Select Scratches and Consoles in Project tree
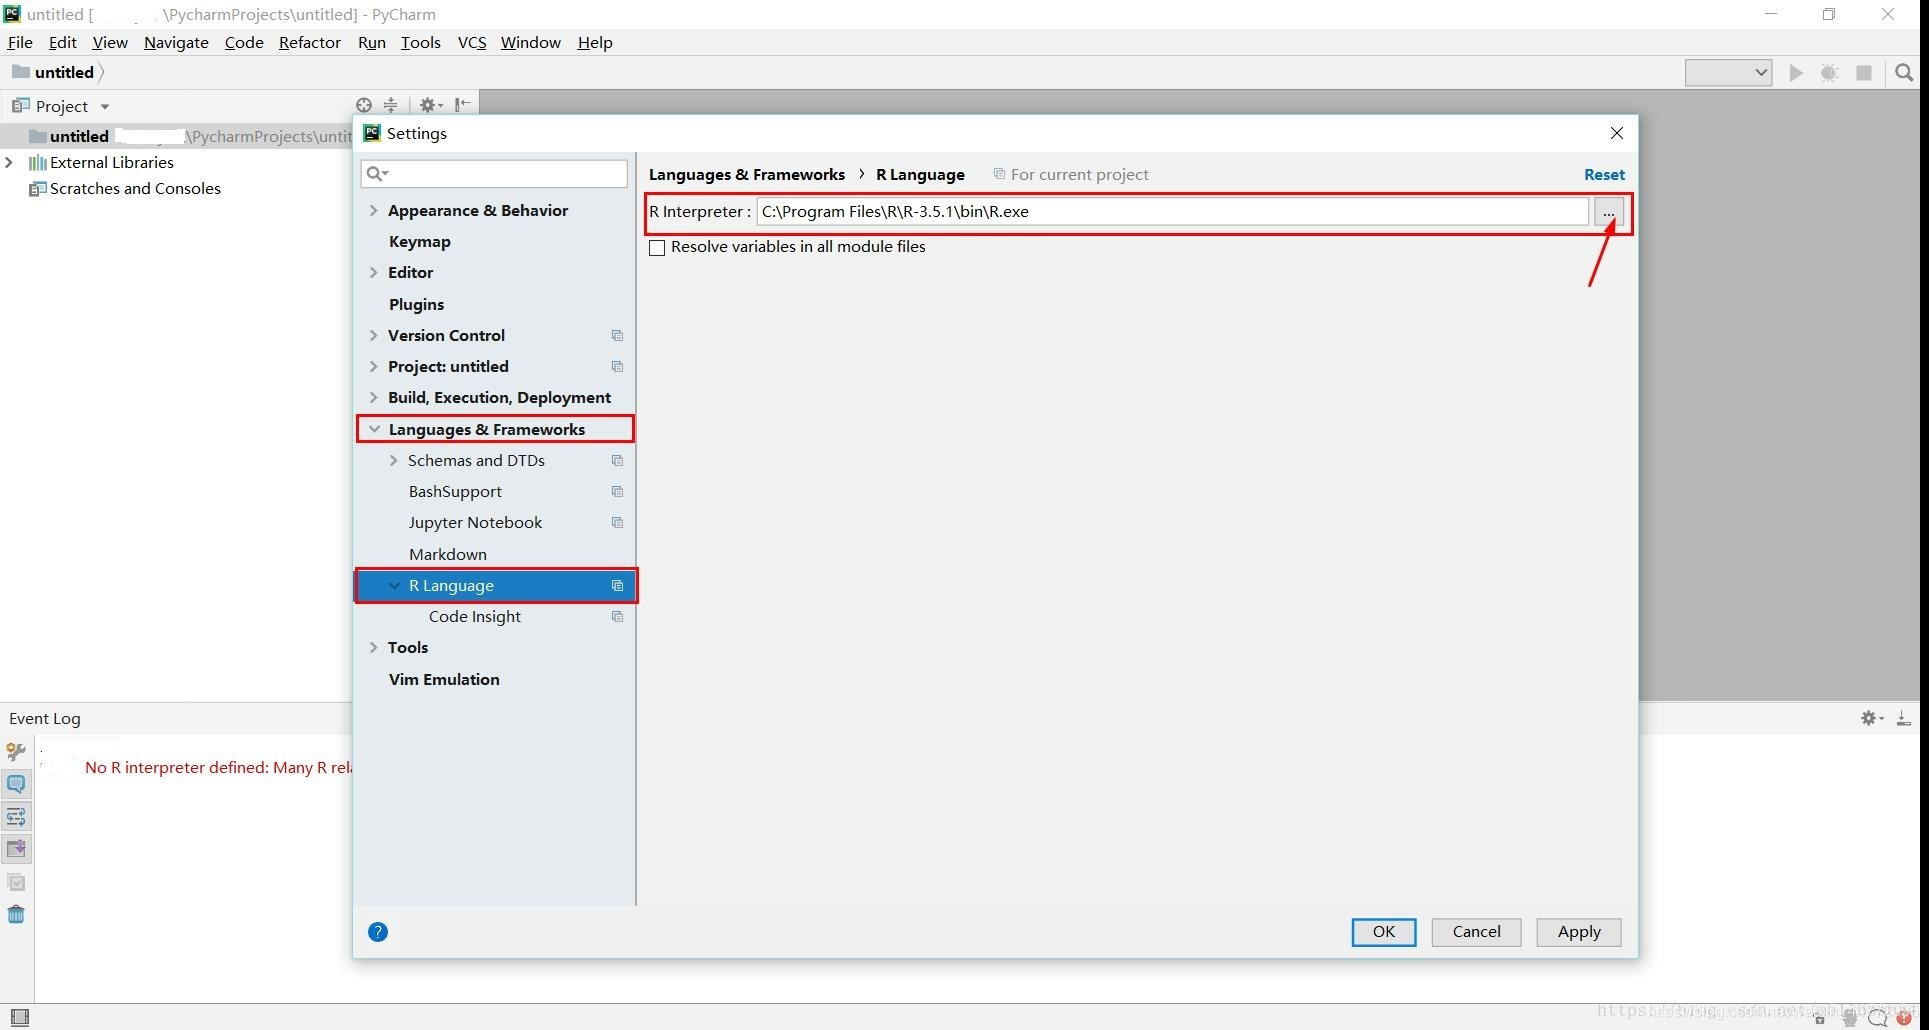1929x1030 pixels. (x=135, y=188)
